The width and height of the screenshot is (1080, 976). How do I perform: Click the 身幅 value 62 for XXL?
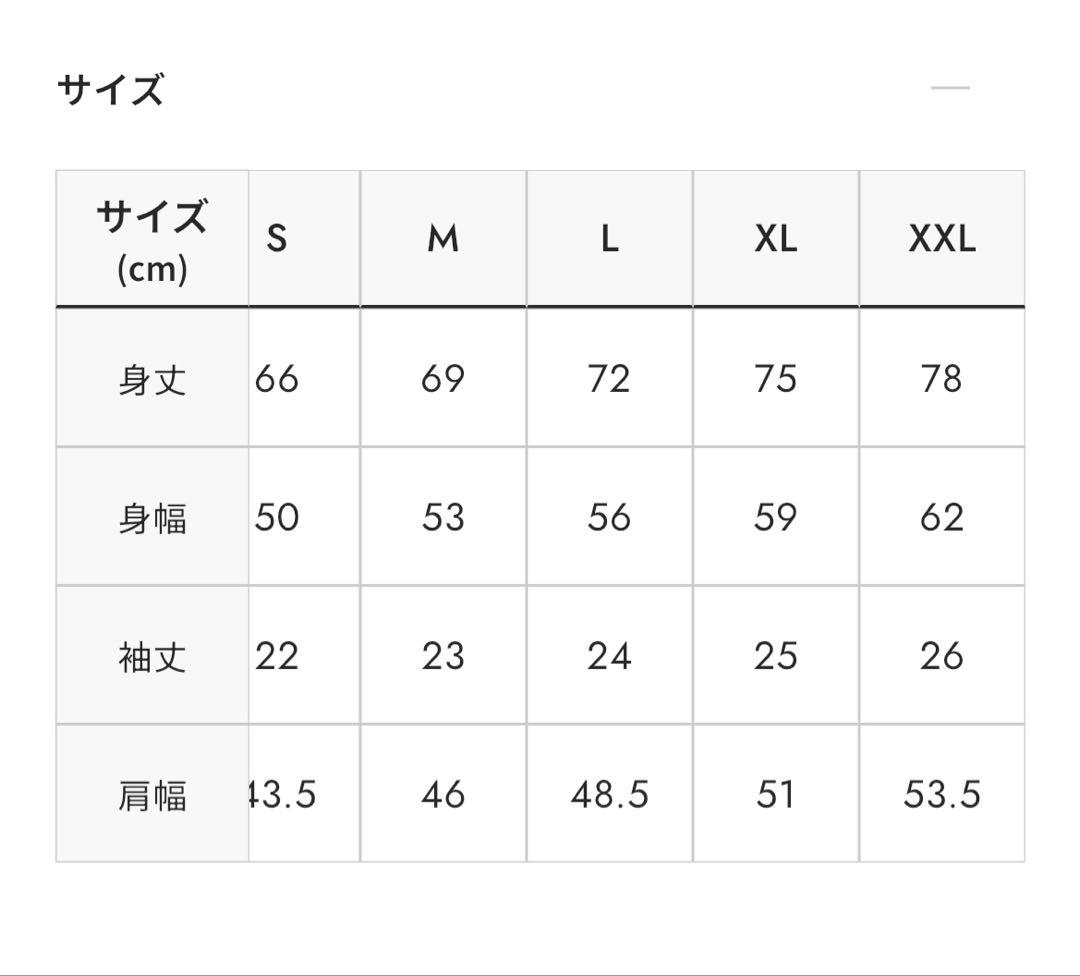(x=942, y=517)
